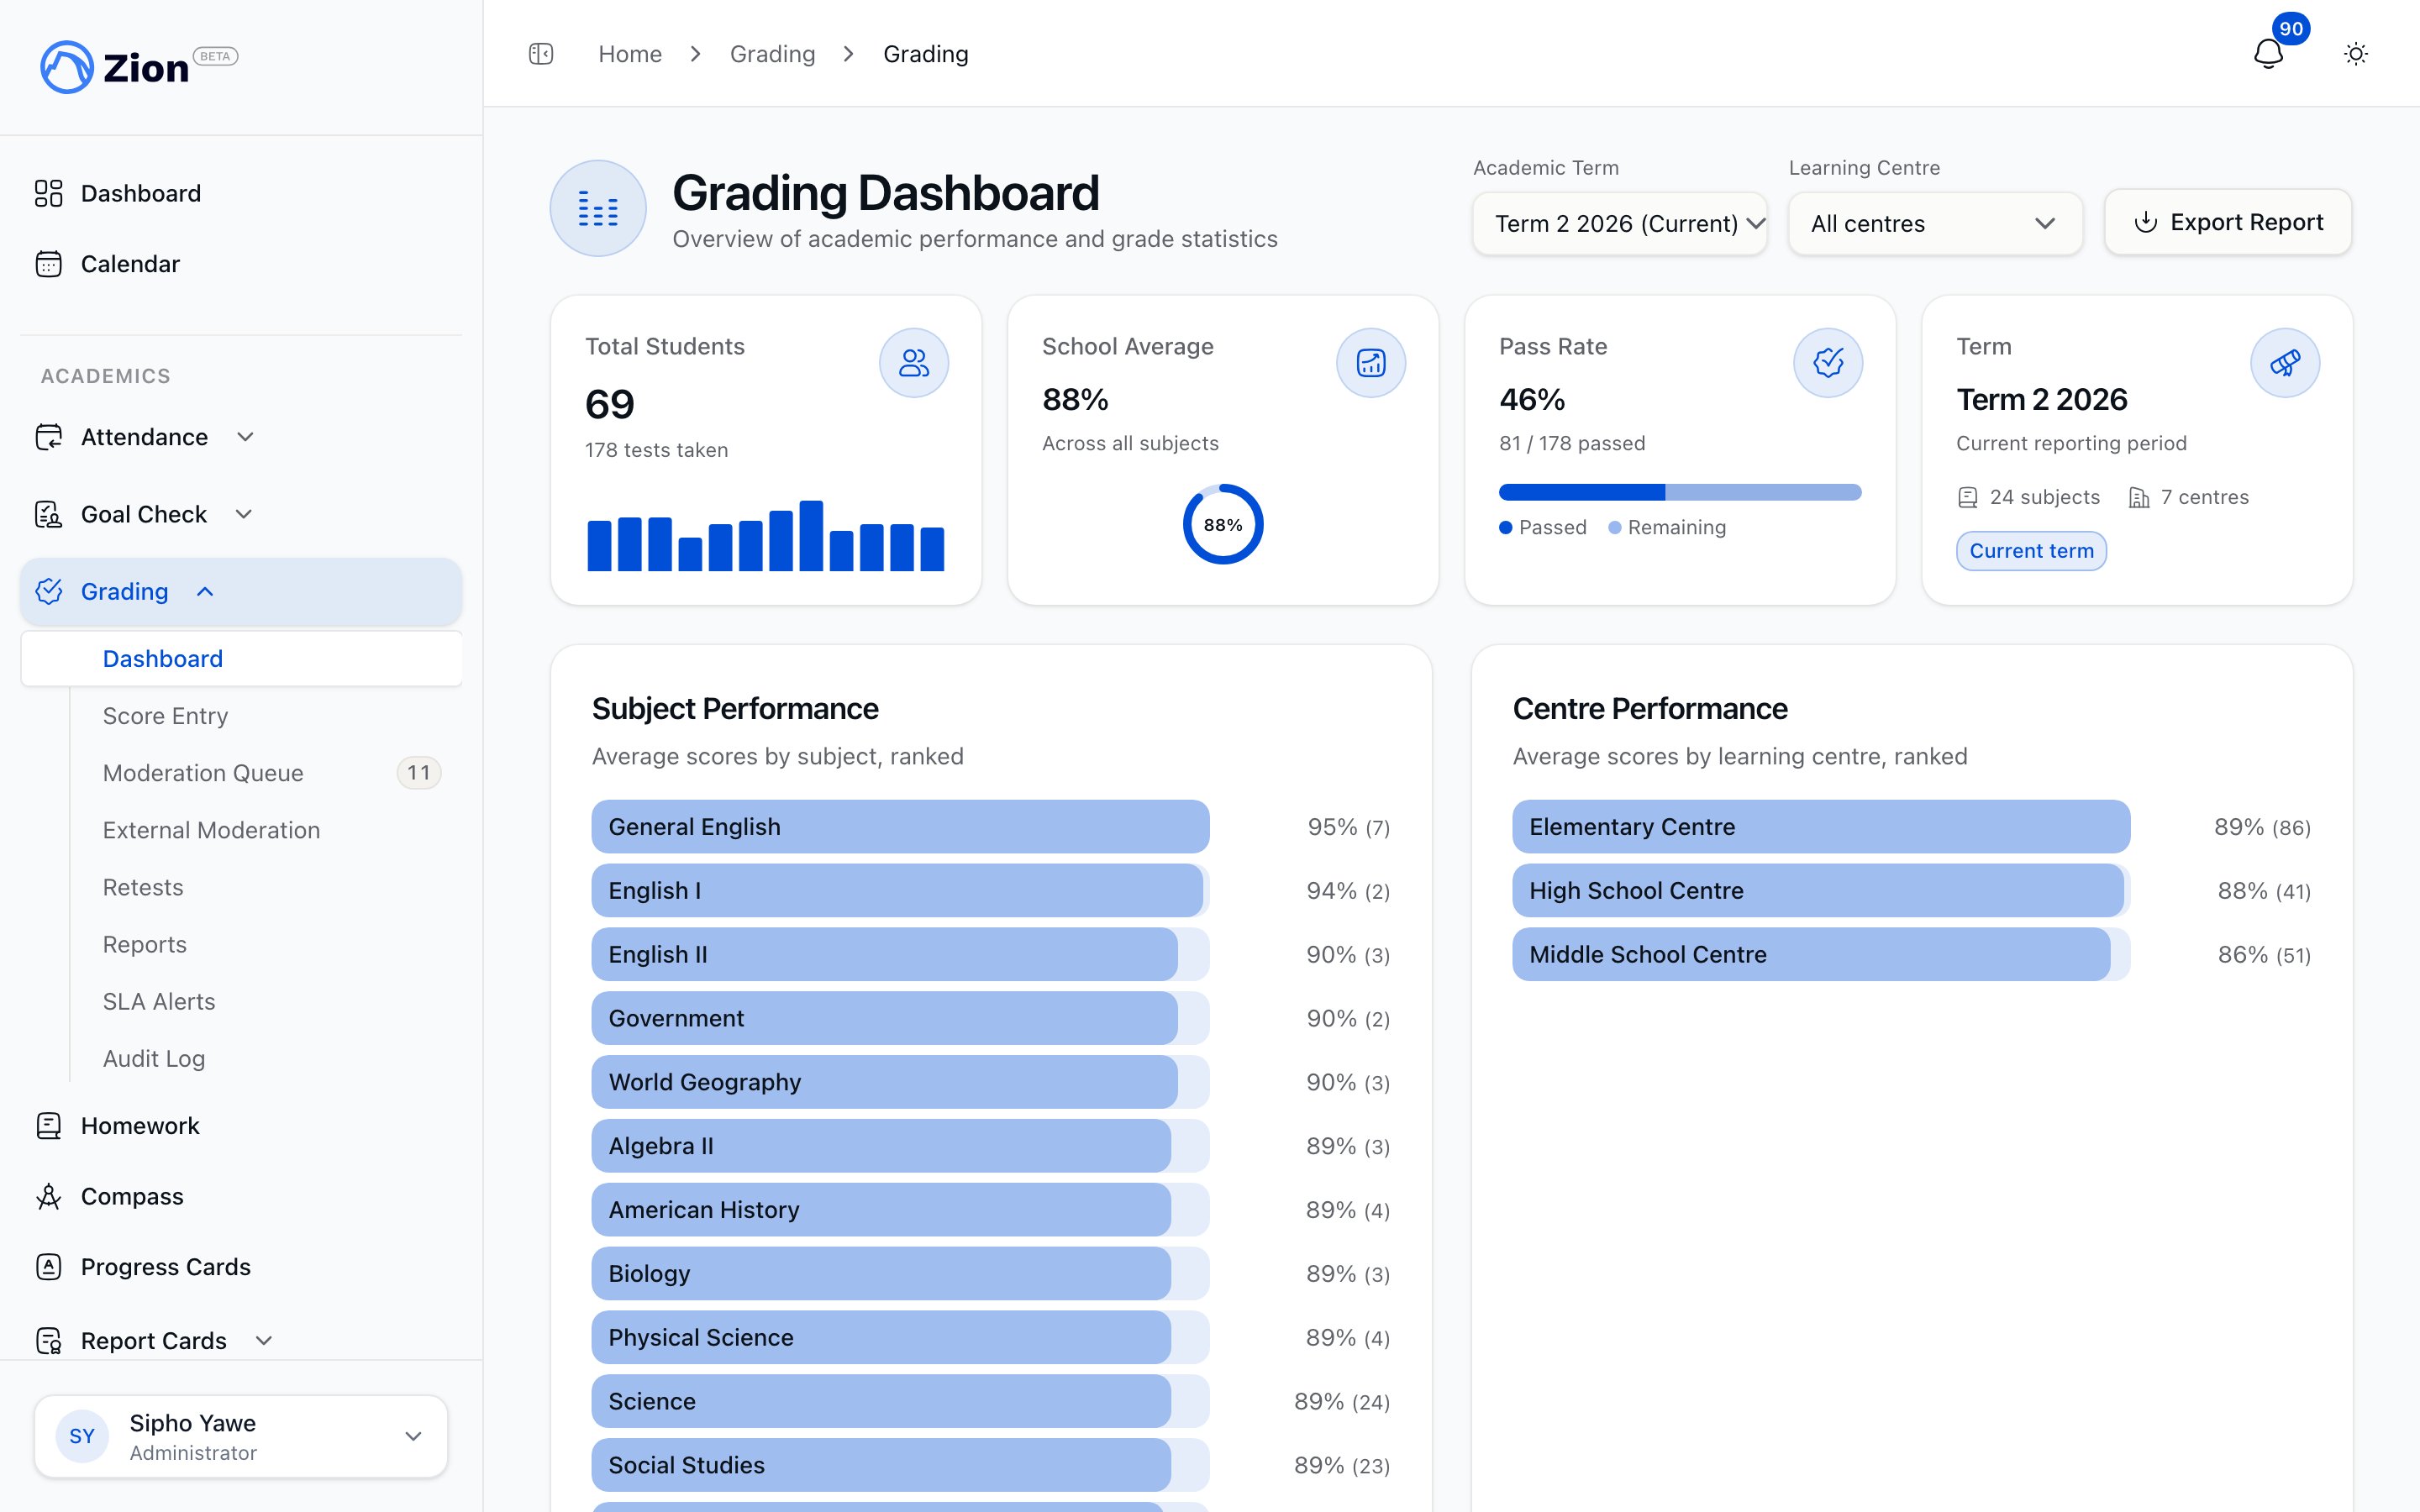The image size is (2420, 1512).
Task: Open the notifications bell
Action: click(2268, 54)
